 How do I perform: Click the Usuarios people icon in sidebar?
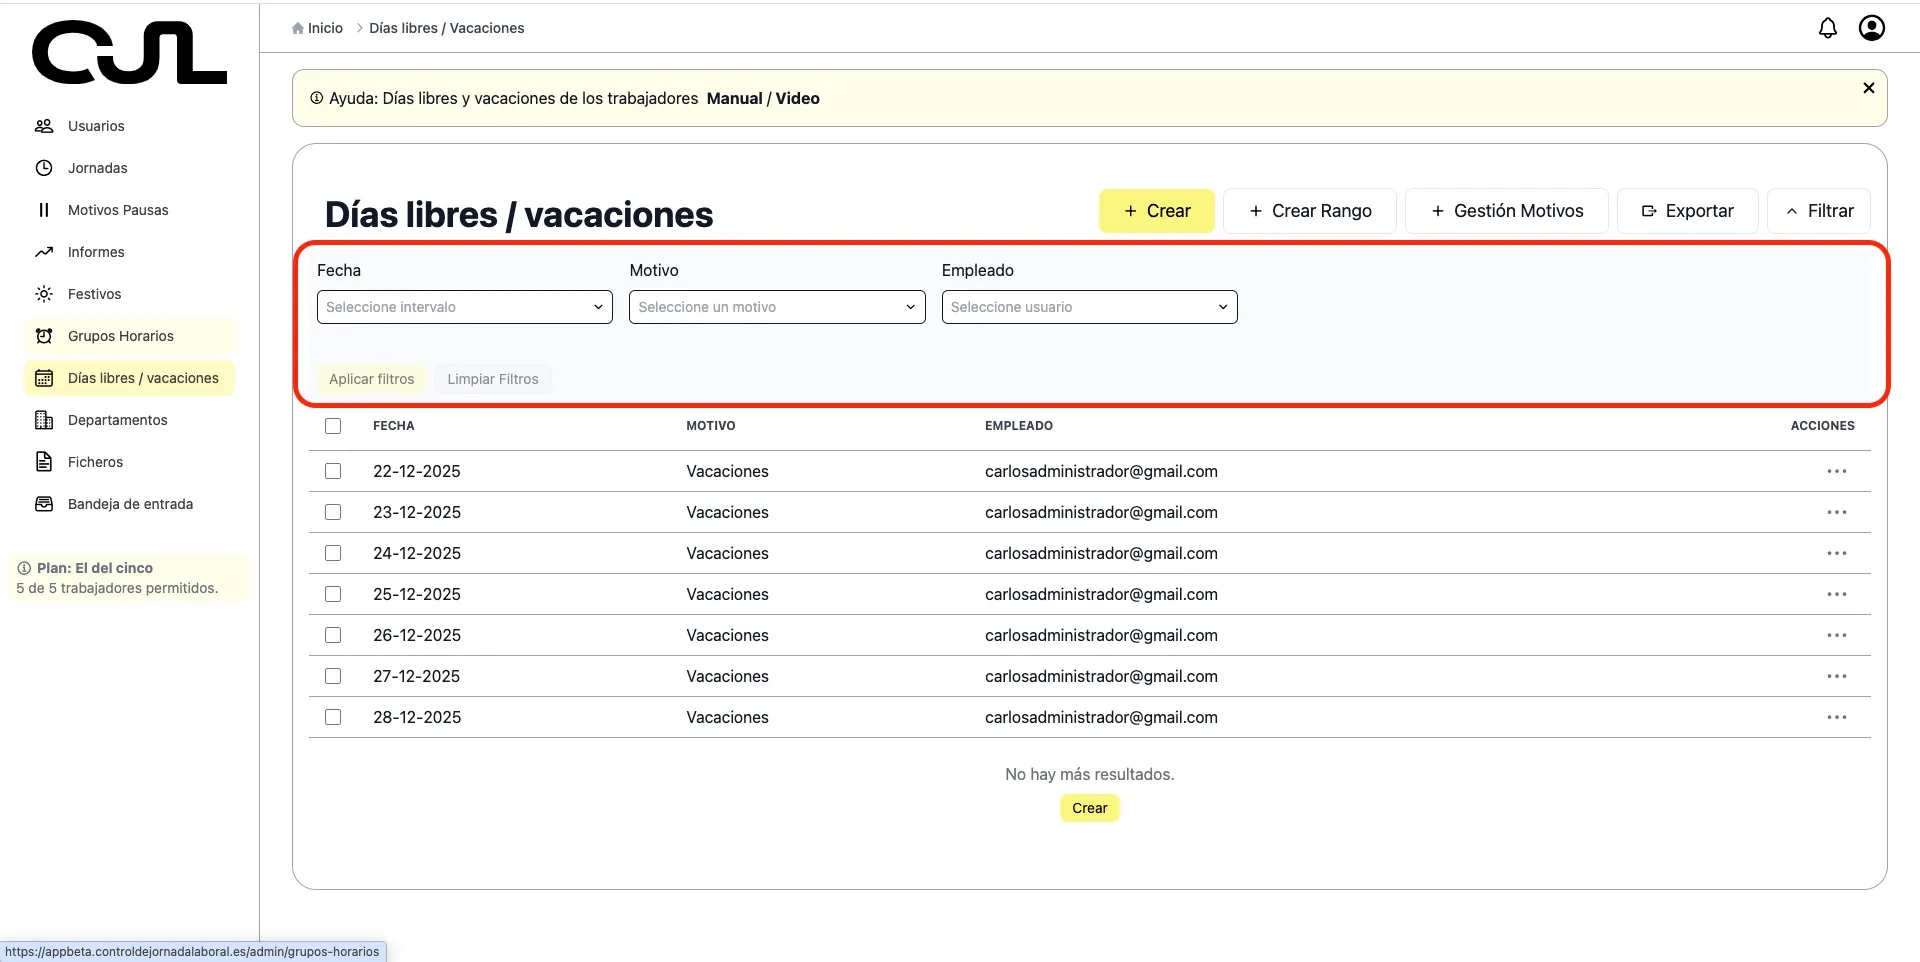(x=44, y=126)
